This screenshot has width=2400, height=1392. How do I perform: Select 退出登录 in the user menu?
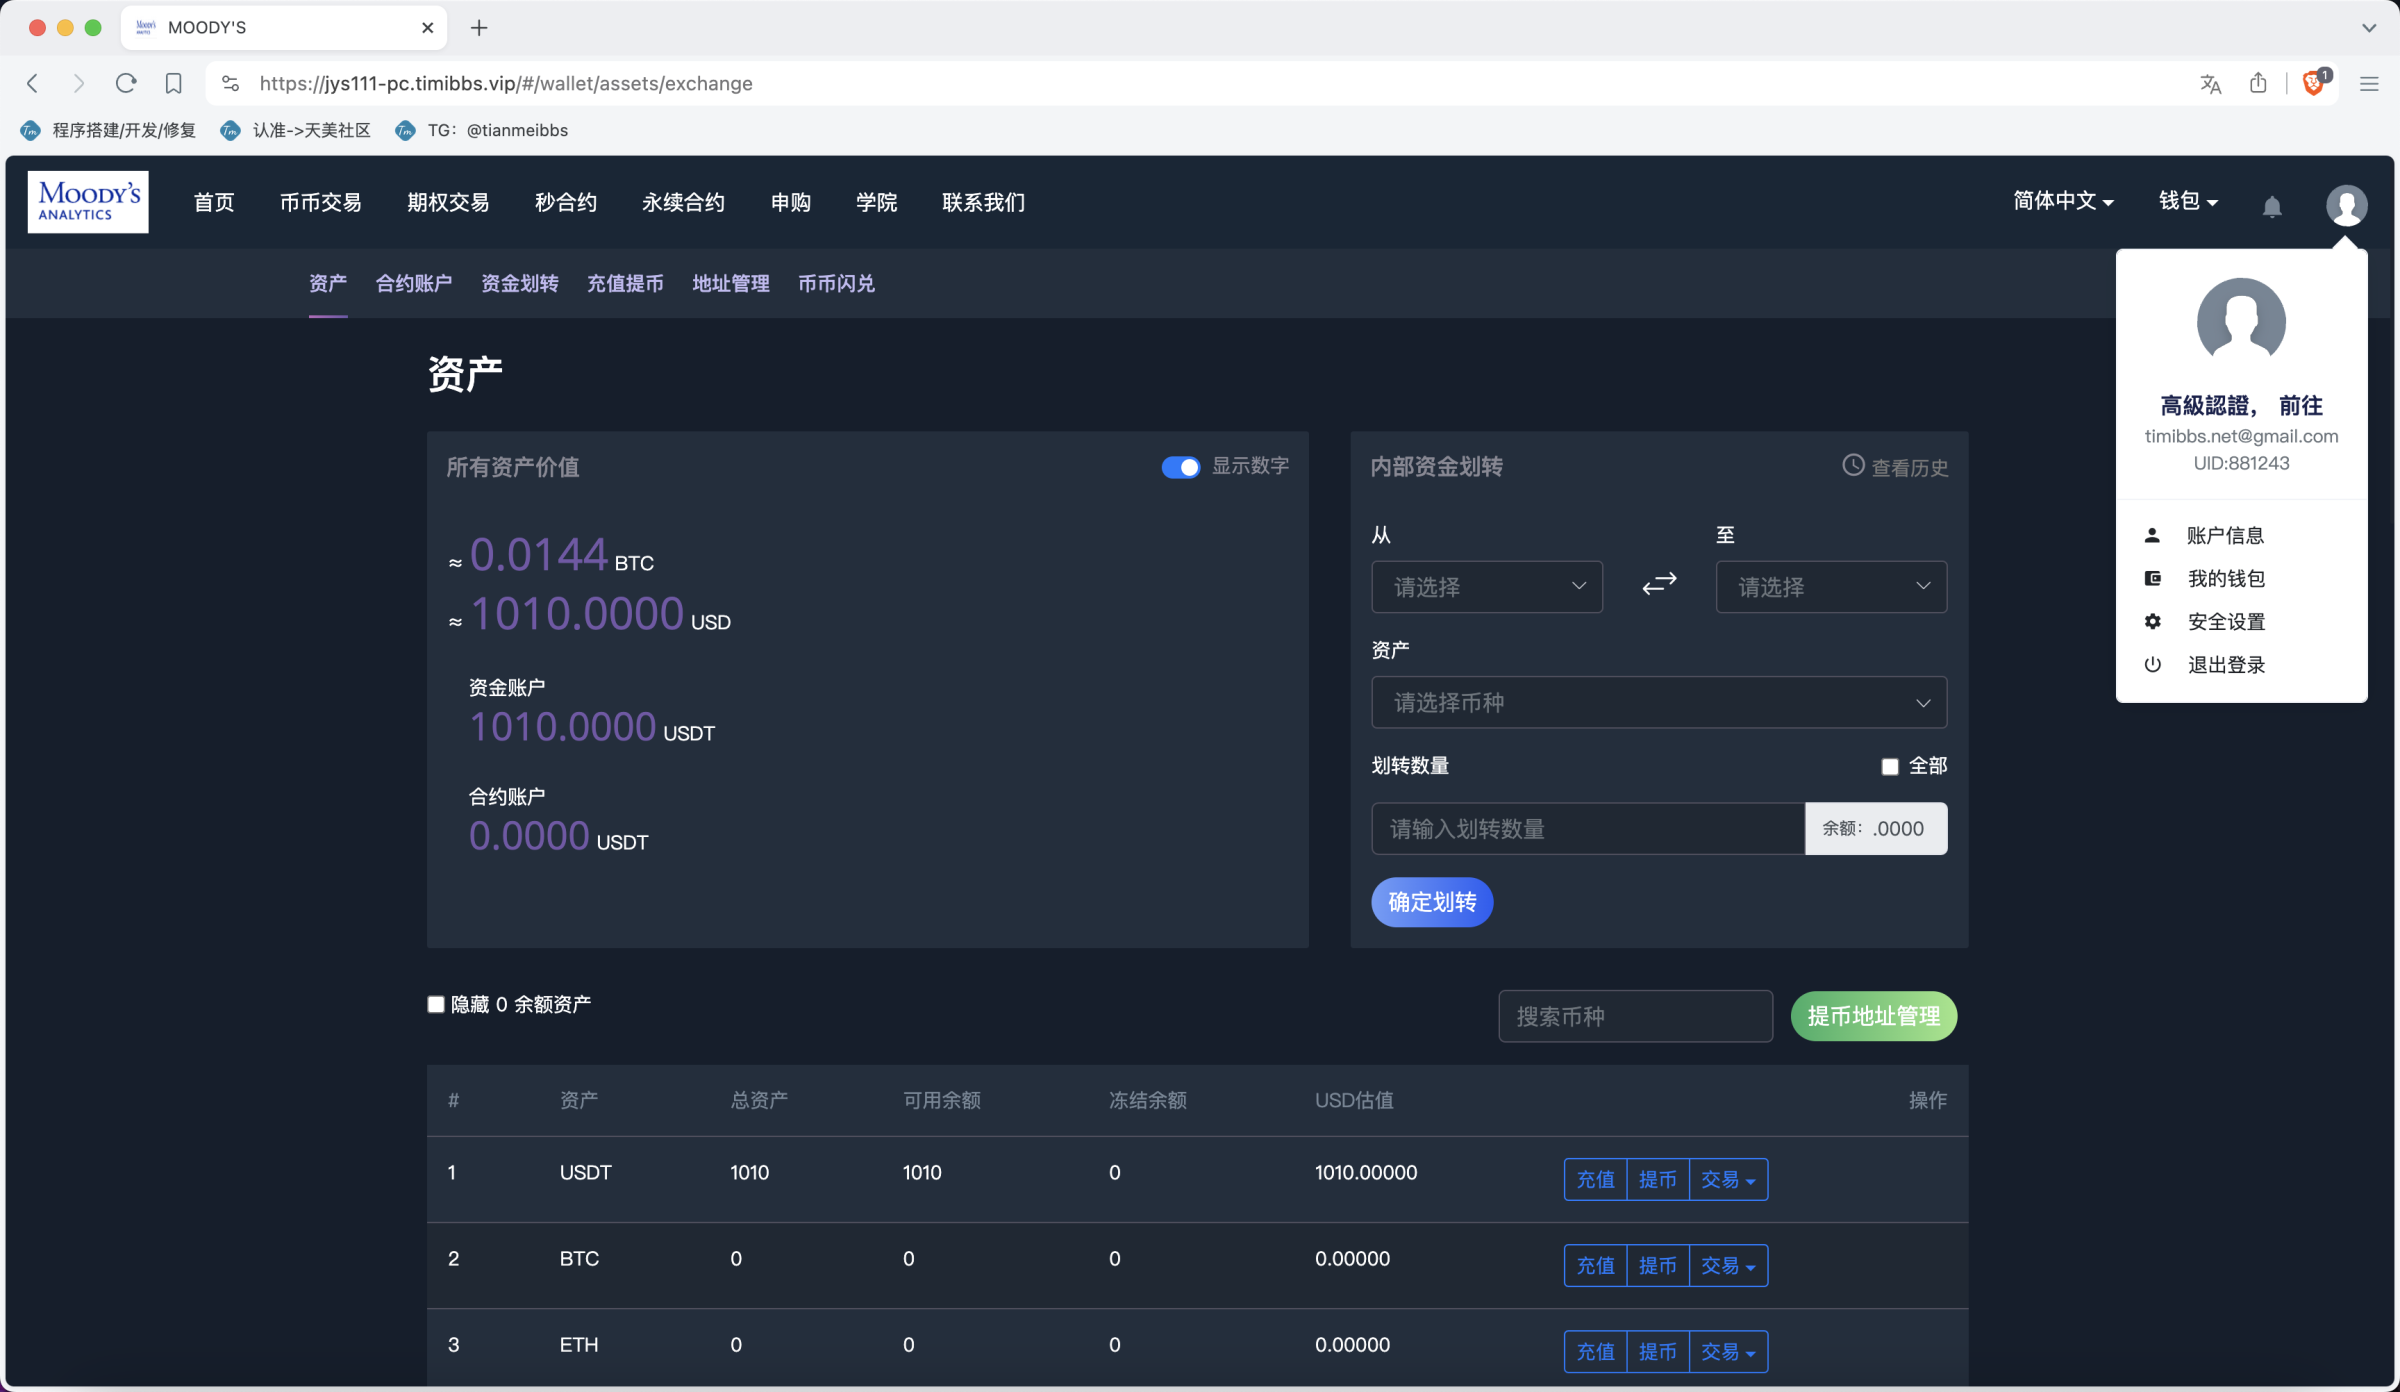point(2225,665)
